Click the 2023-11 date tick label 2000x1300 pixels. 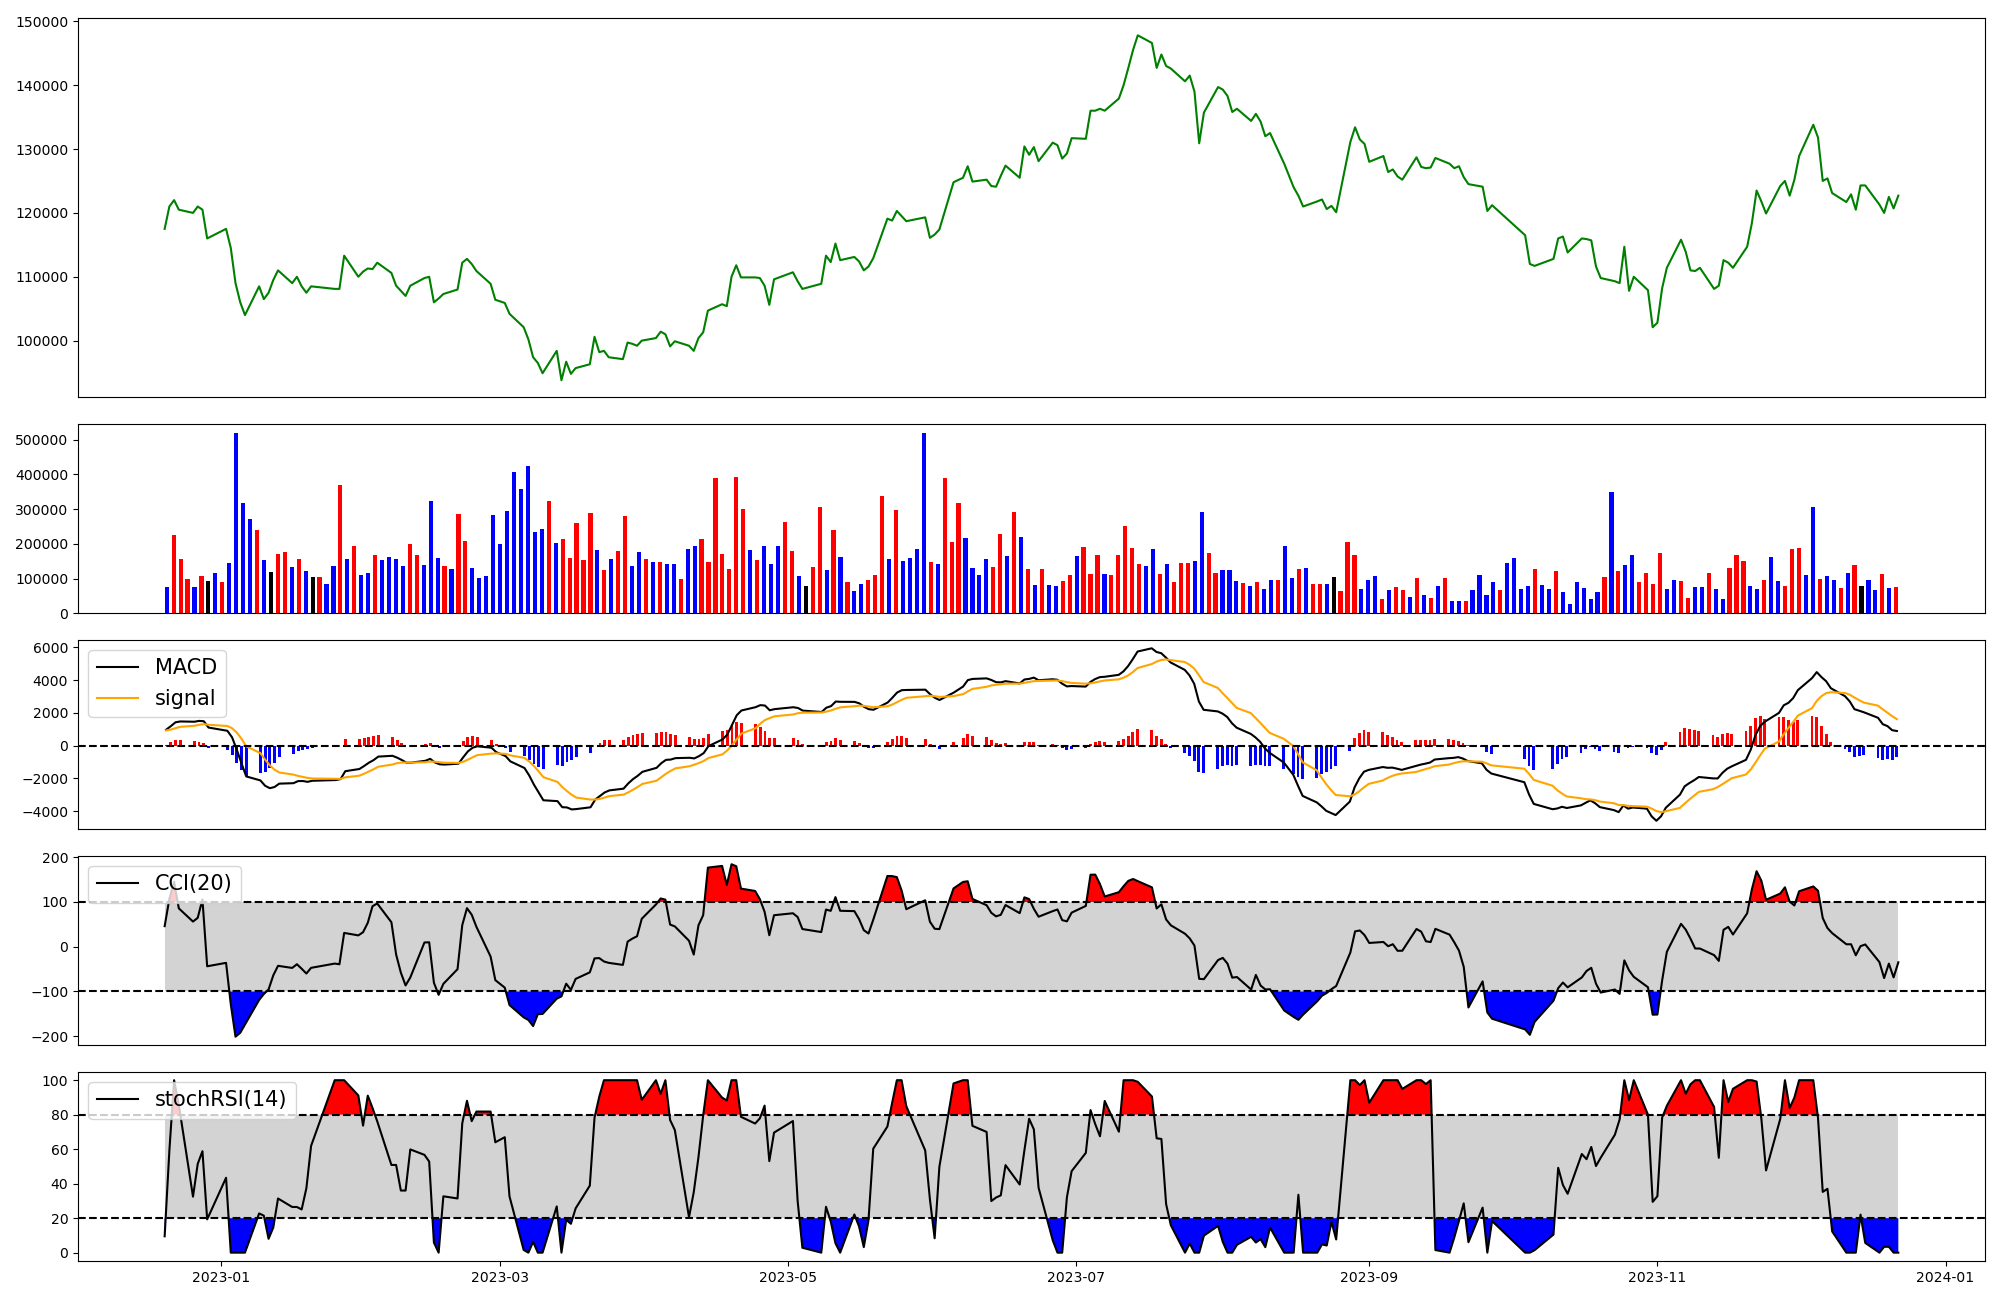(1657, 1277)
